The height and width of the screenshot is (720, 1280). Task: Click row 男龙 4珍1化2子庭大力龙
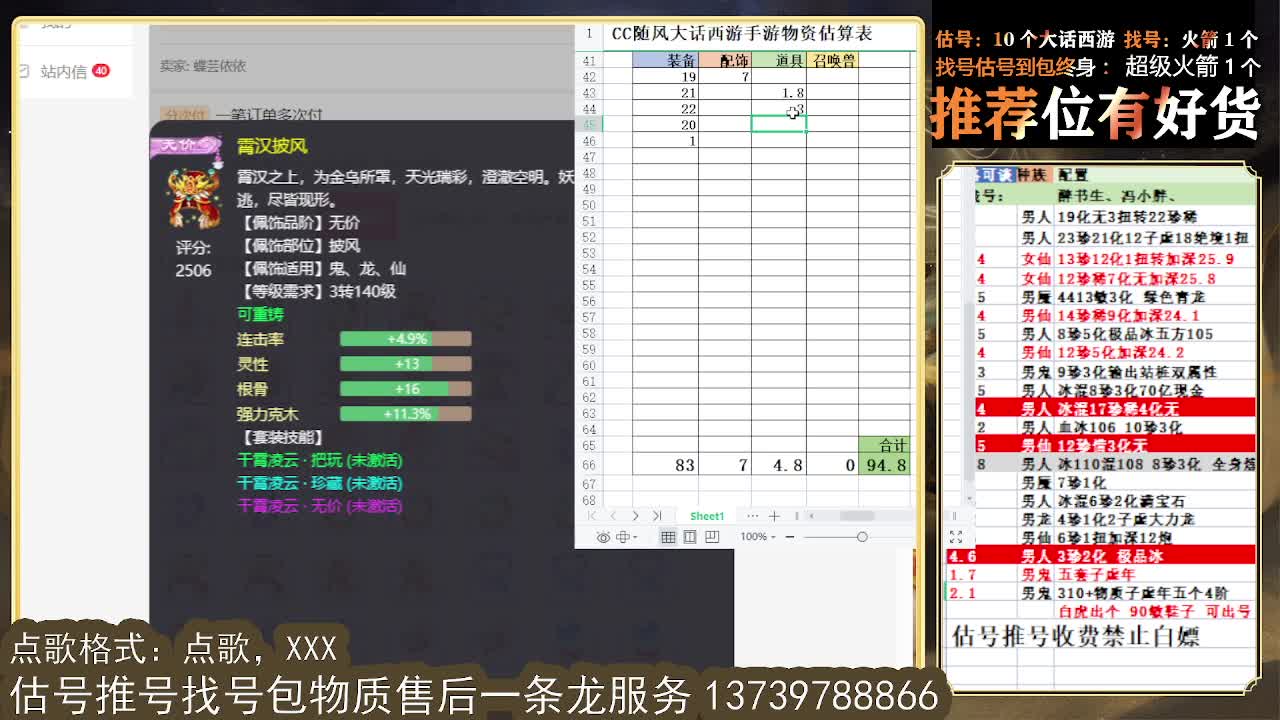(x=1116, y=519)
